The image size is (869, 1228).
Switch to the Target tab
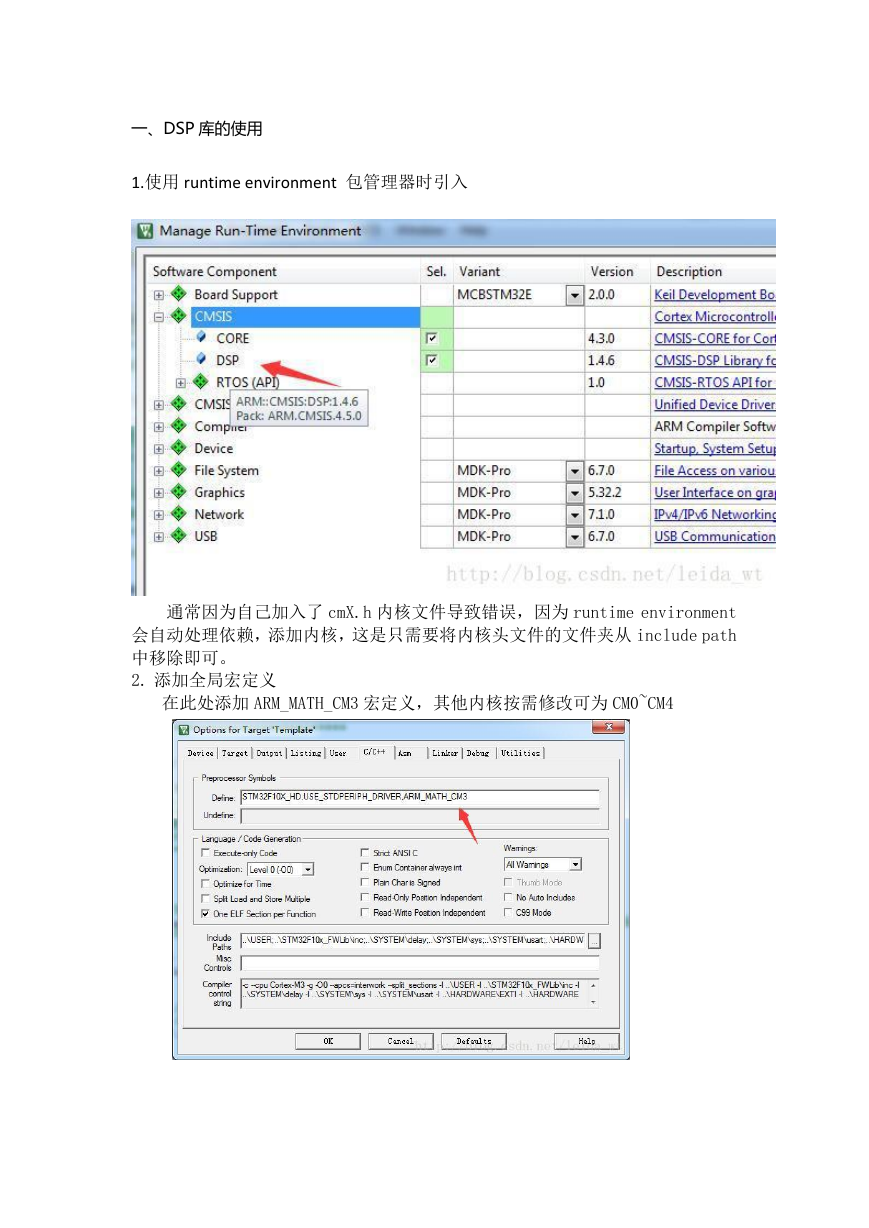(x=235, y=753)
